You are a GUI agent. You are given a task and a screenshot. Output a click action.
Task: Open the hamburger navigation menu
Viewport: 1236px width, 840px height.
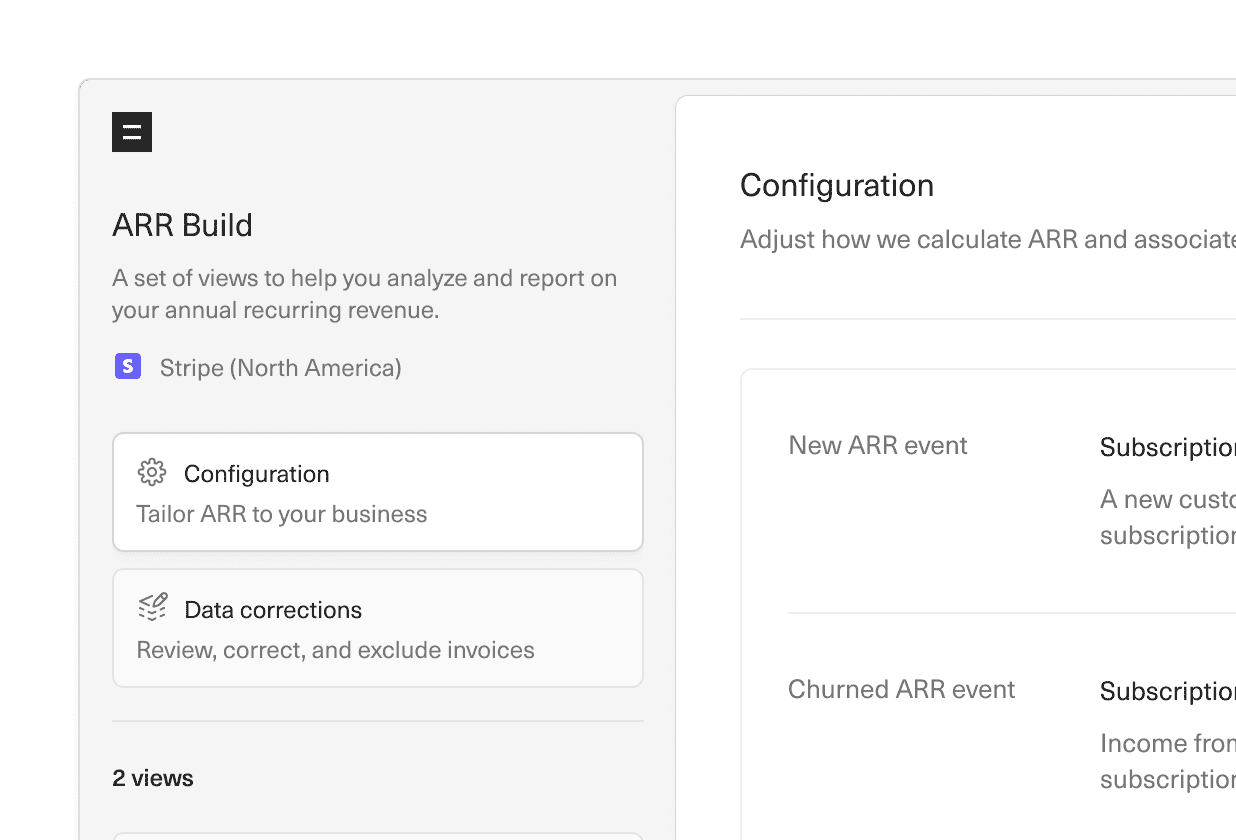click(132, 131)
